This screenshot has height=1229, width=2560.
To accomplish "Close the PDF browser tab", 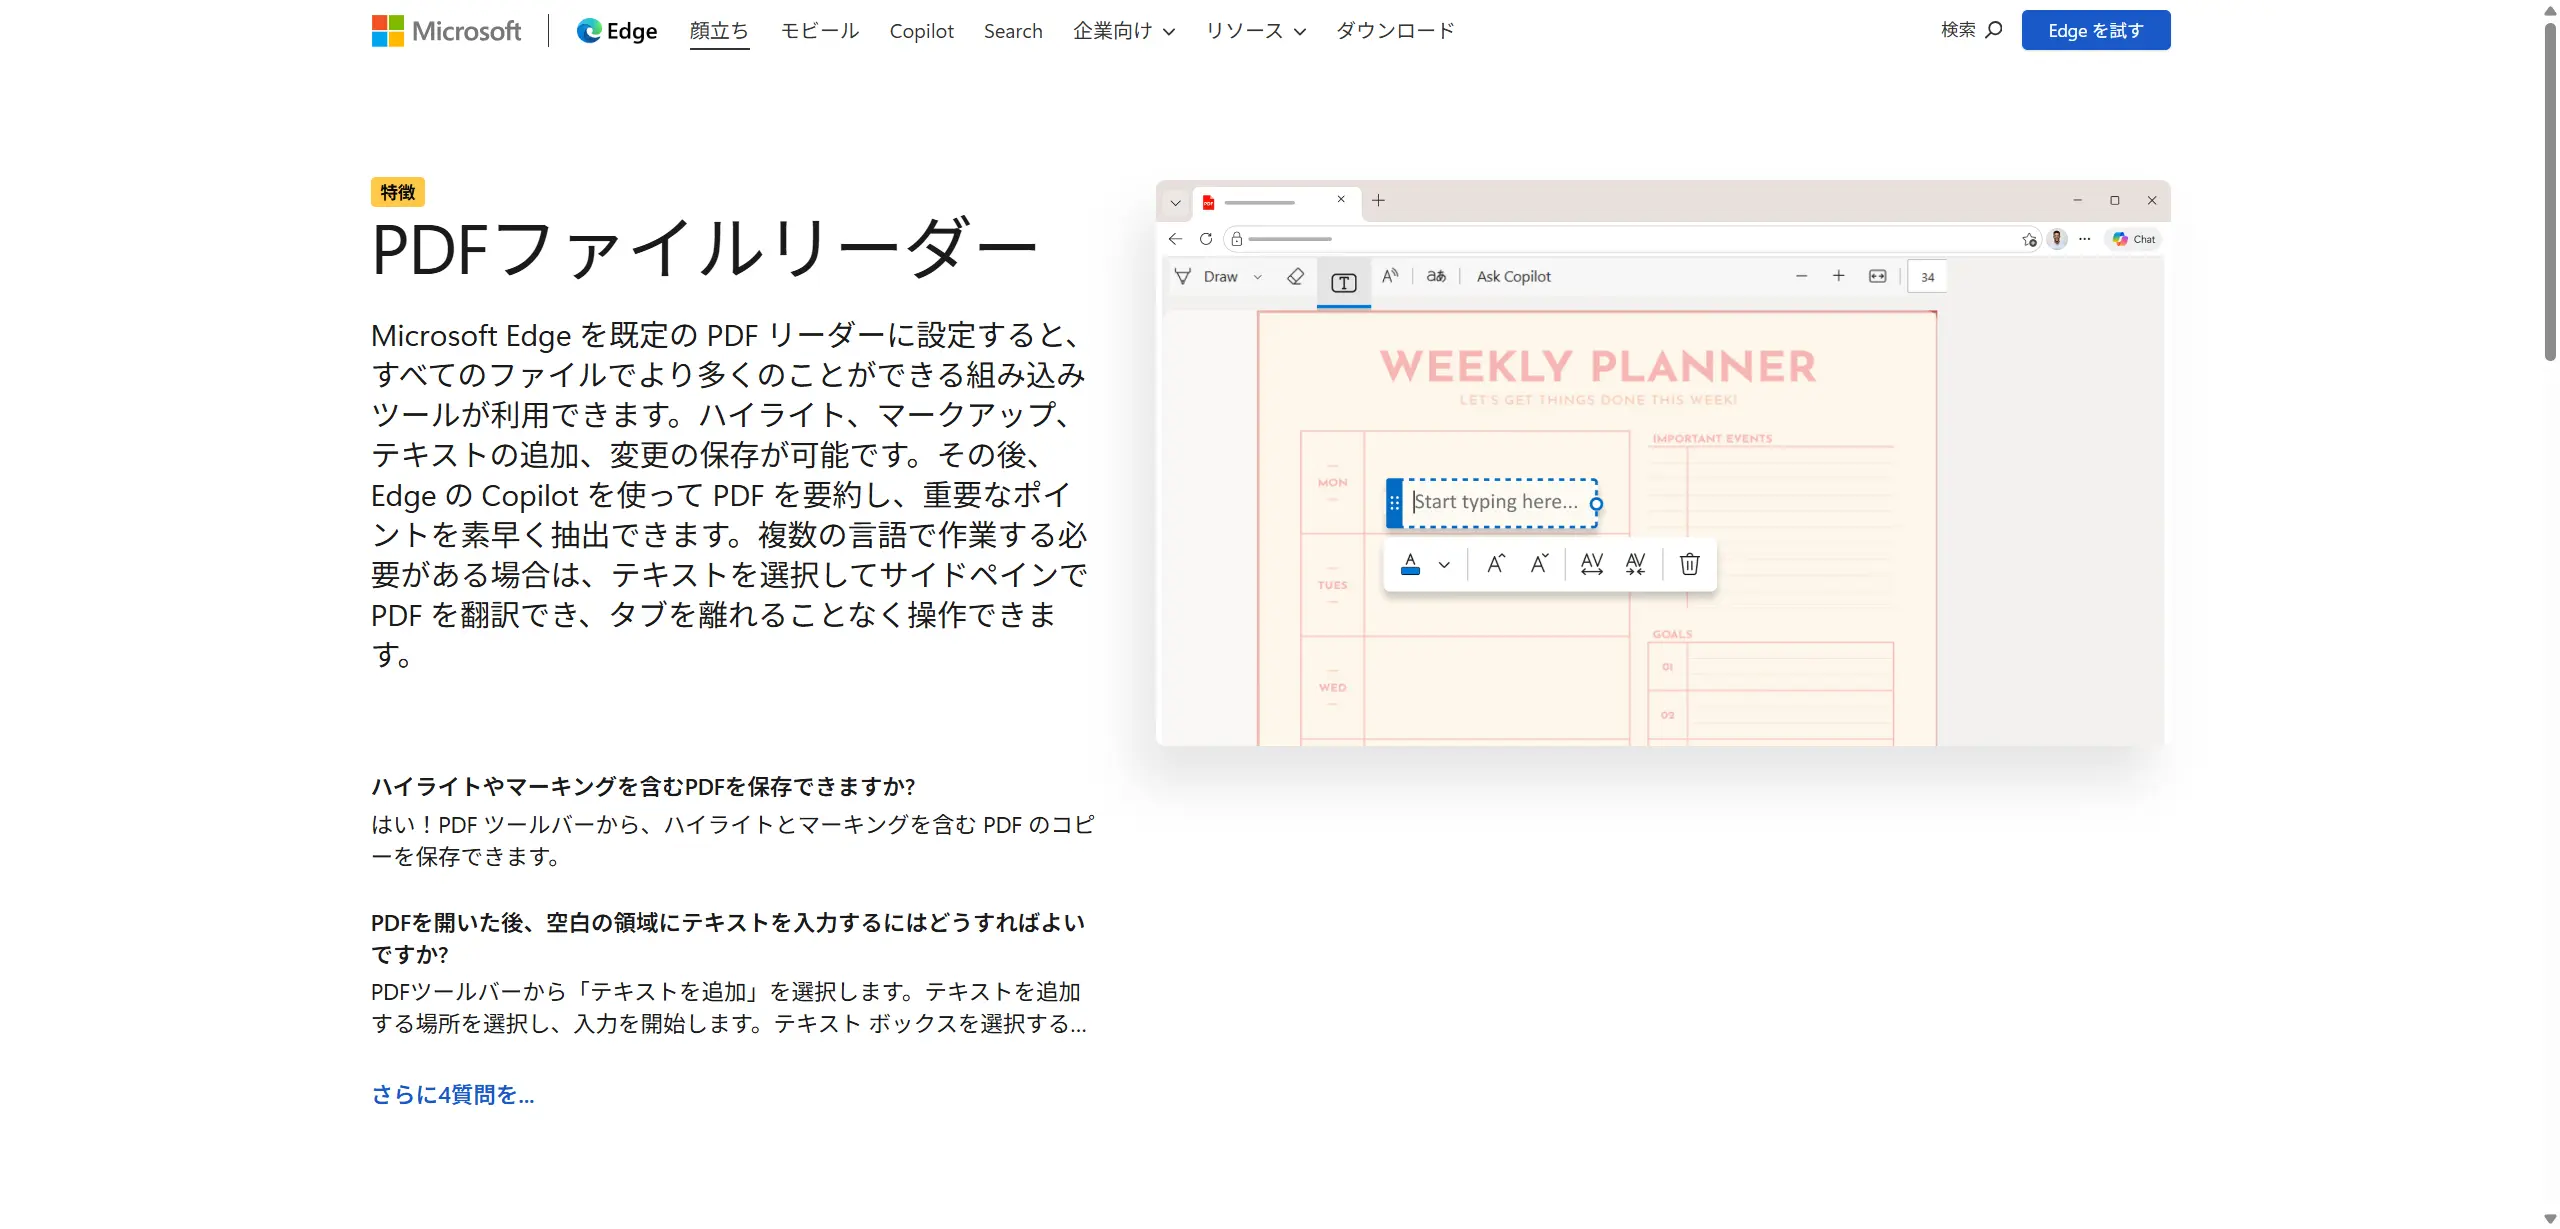I will click(1341, 200).
